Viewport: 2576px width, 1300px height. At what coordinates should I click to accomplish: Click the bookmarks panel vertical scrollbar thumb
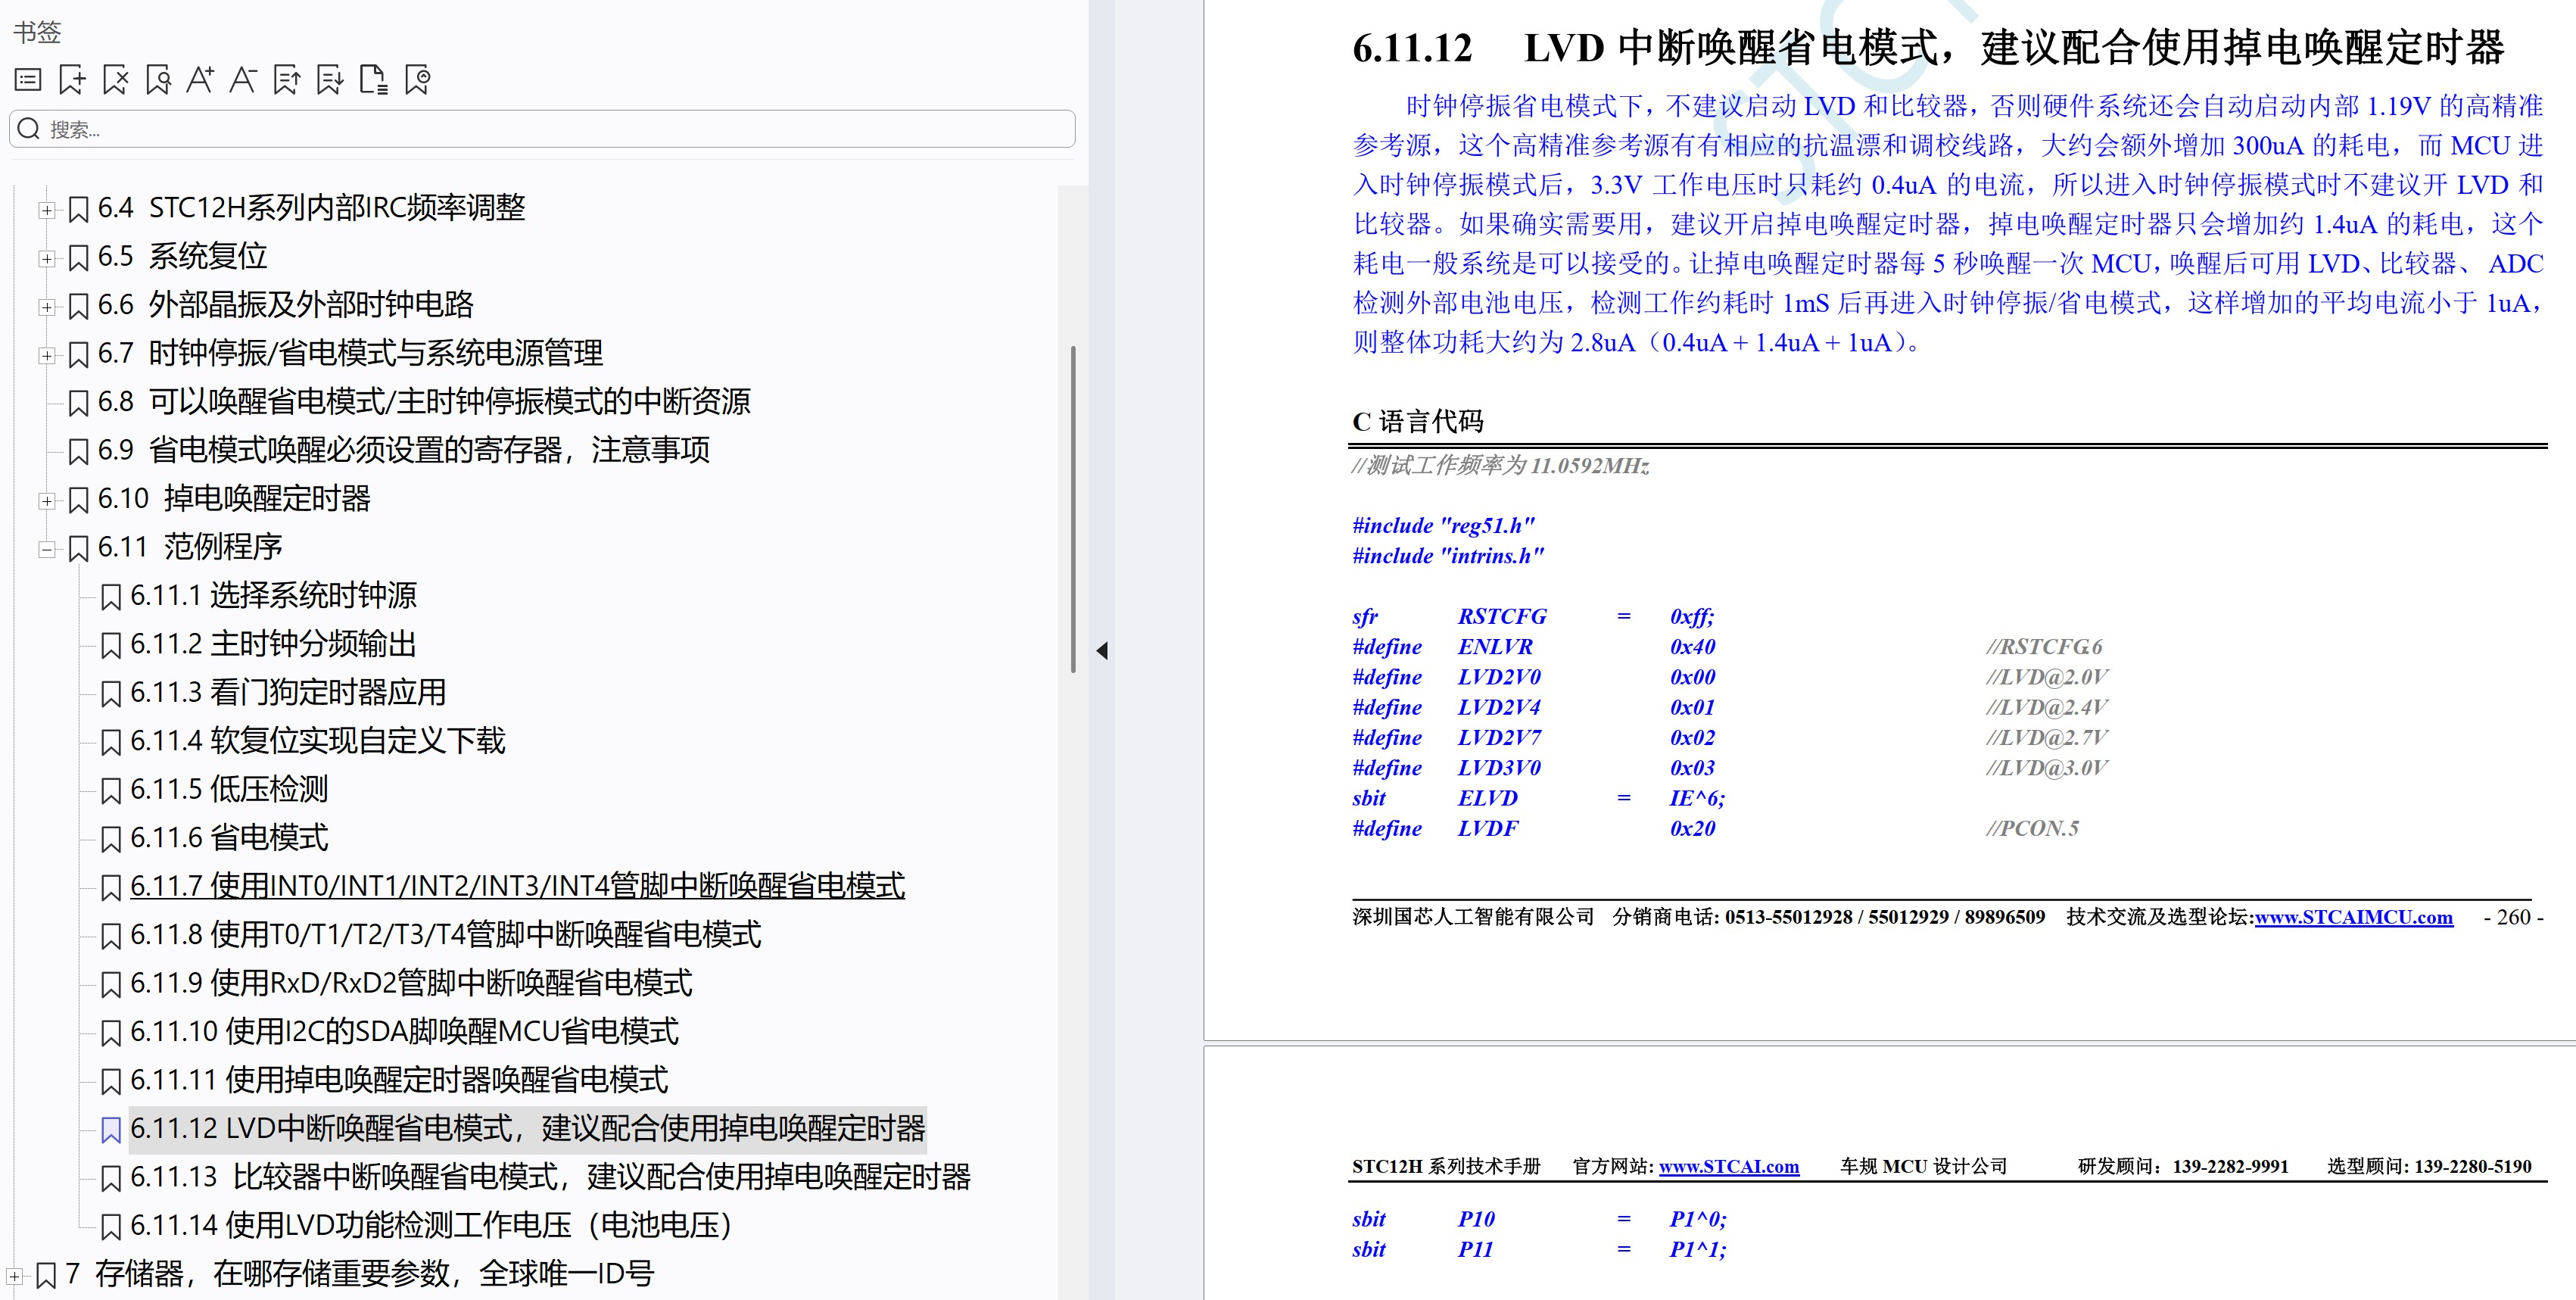1073,509
